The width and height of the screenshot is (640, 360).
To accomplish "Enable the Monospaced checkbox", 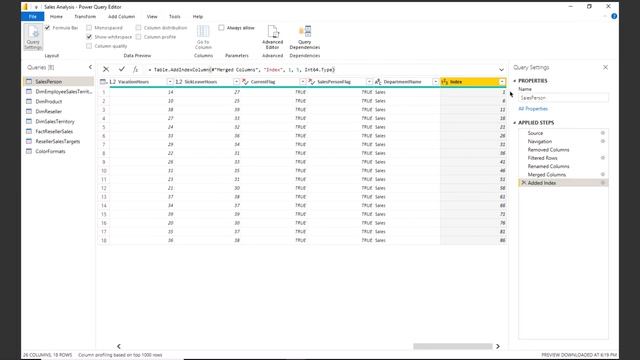I will [x=89, y=28].
